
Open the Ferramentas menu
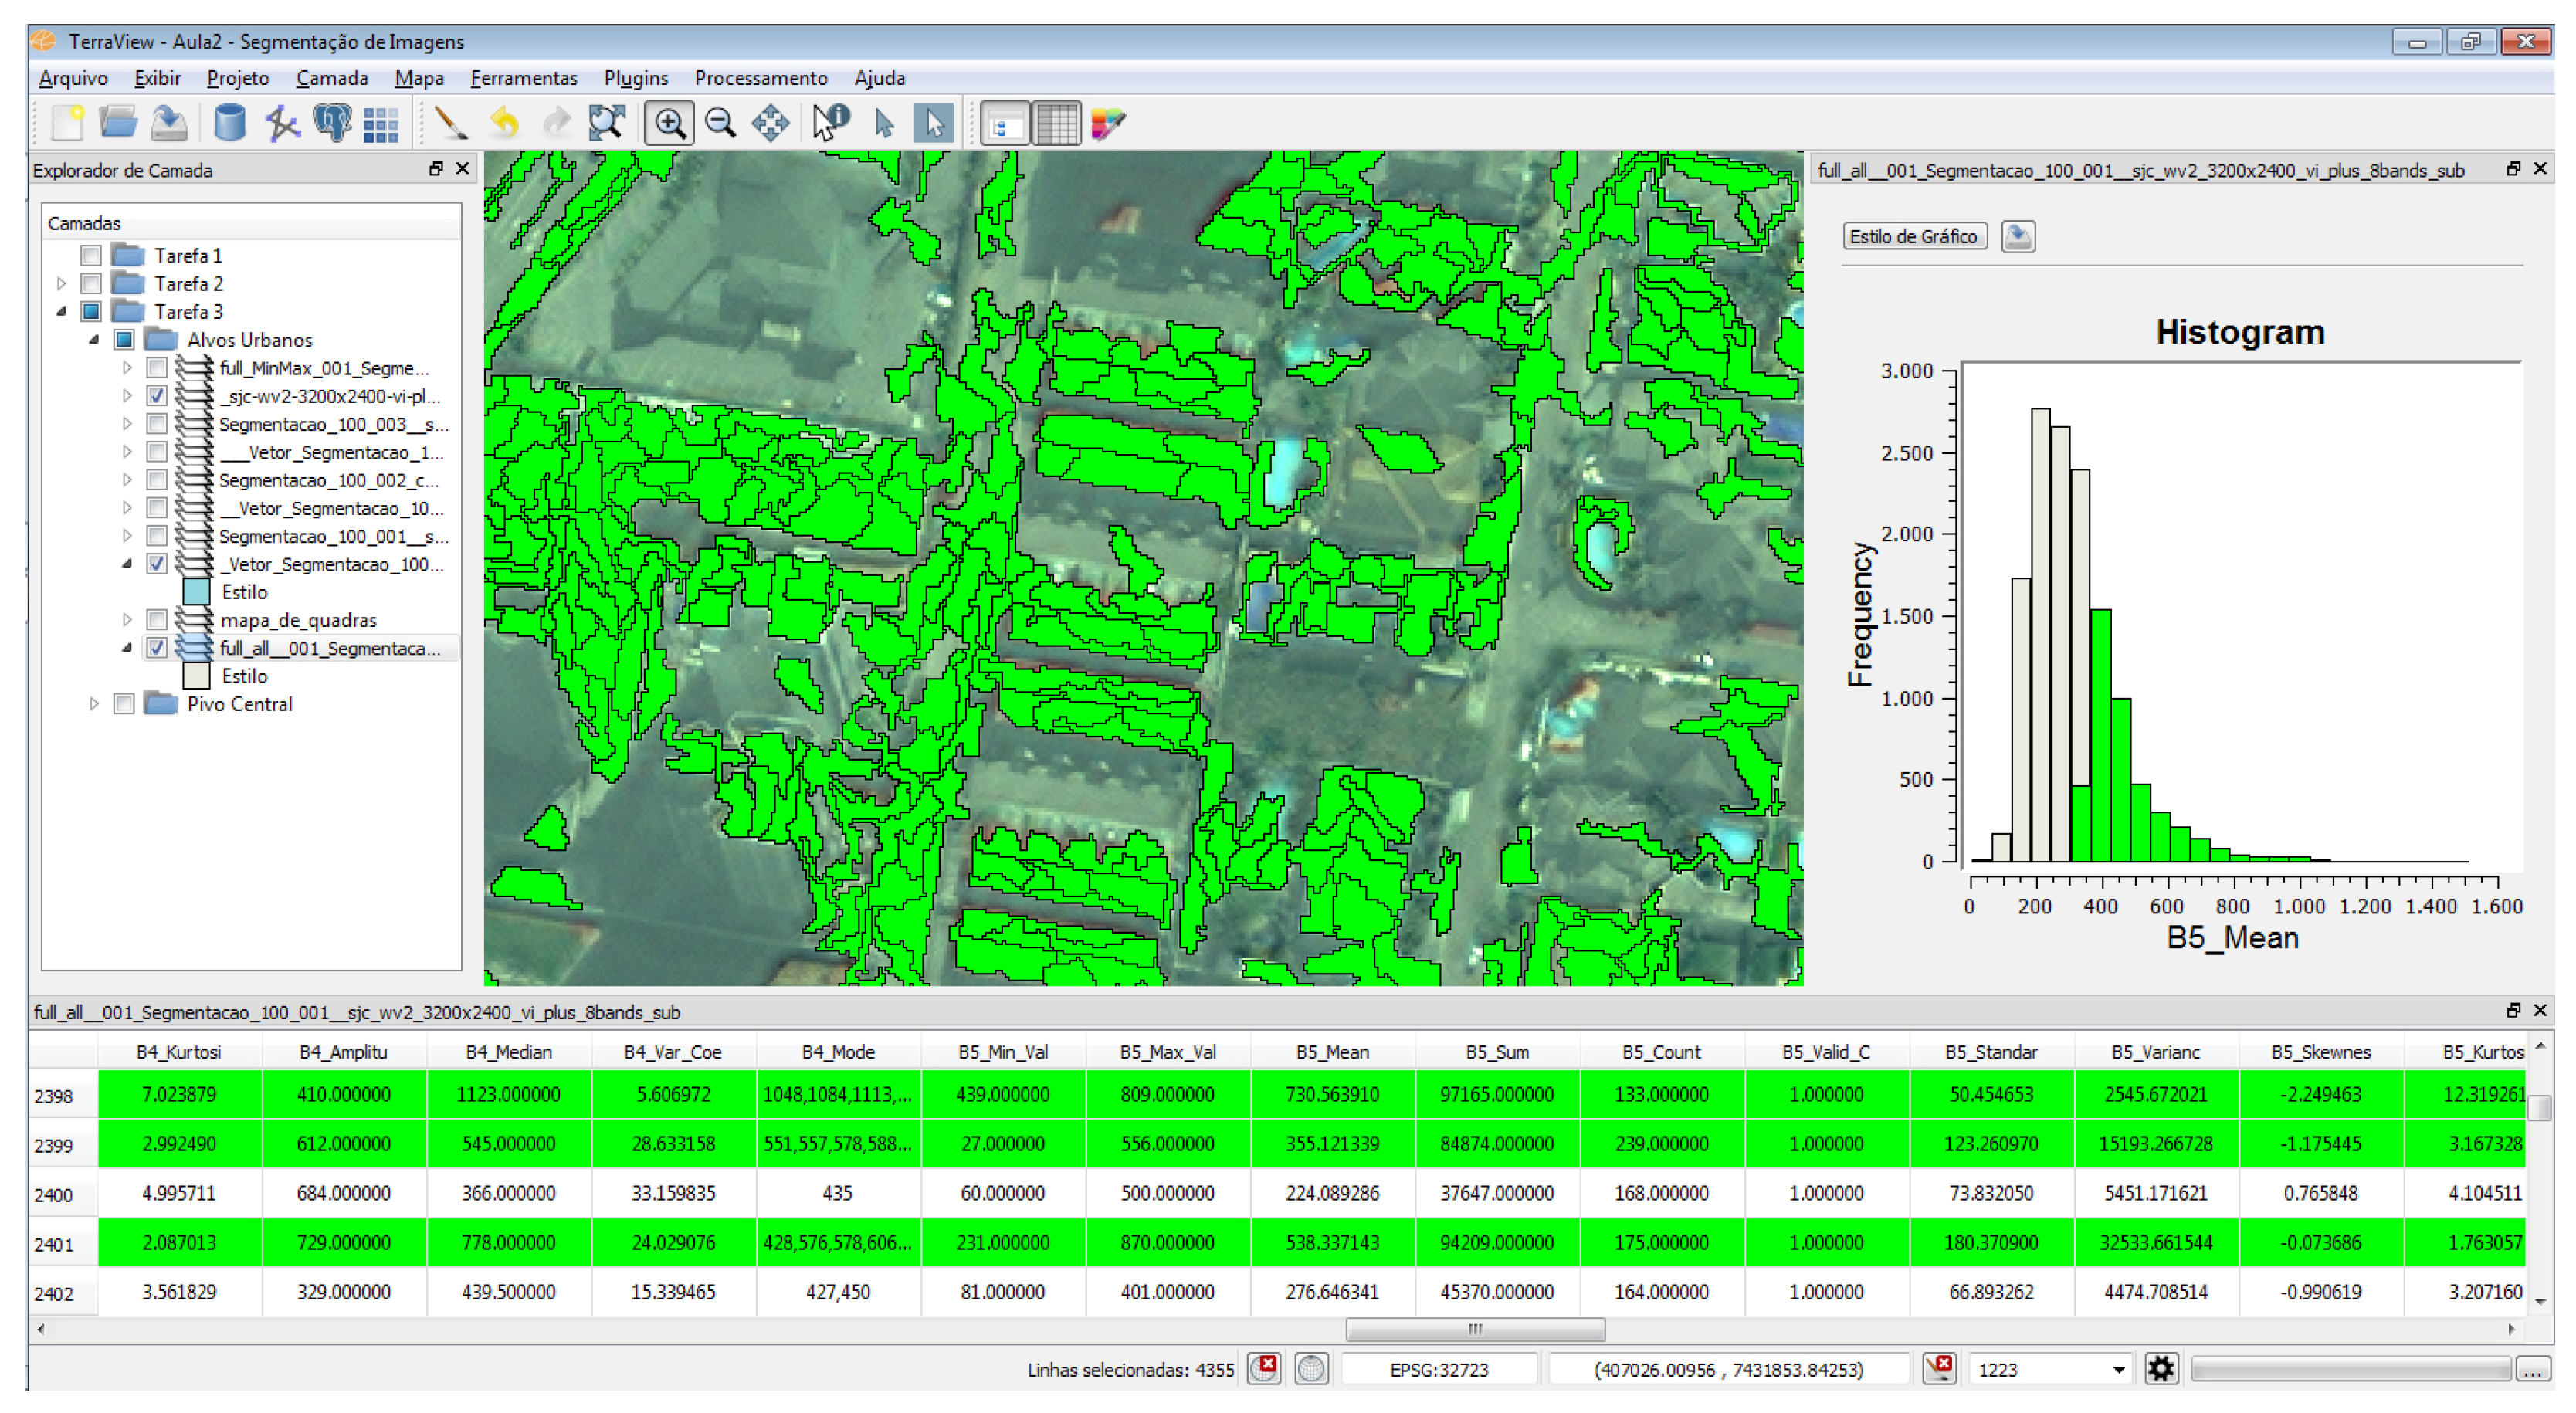coord(523,78)
